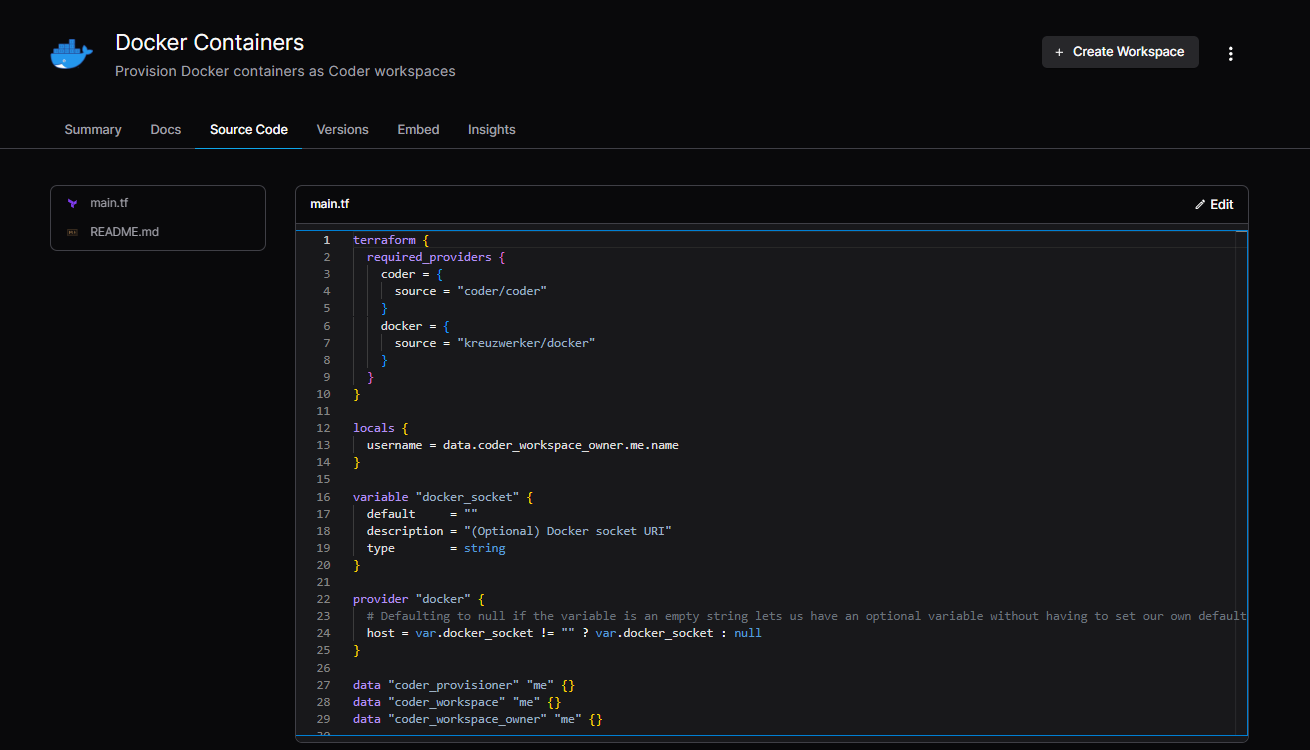Open README.md in the file list
The width and height of the screenshot is (1310, 750).
(158, 232)
